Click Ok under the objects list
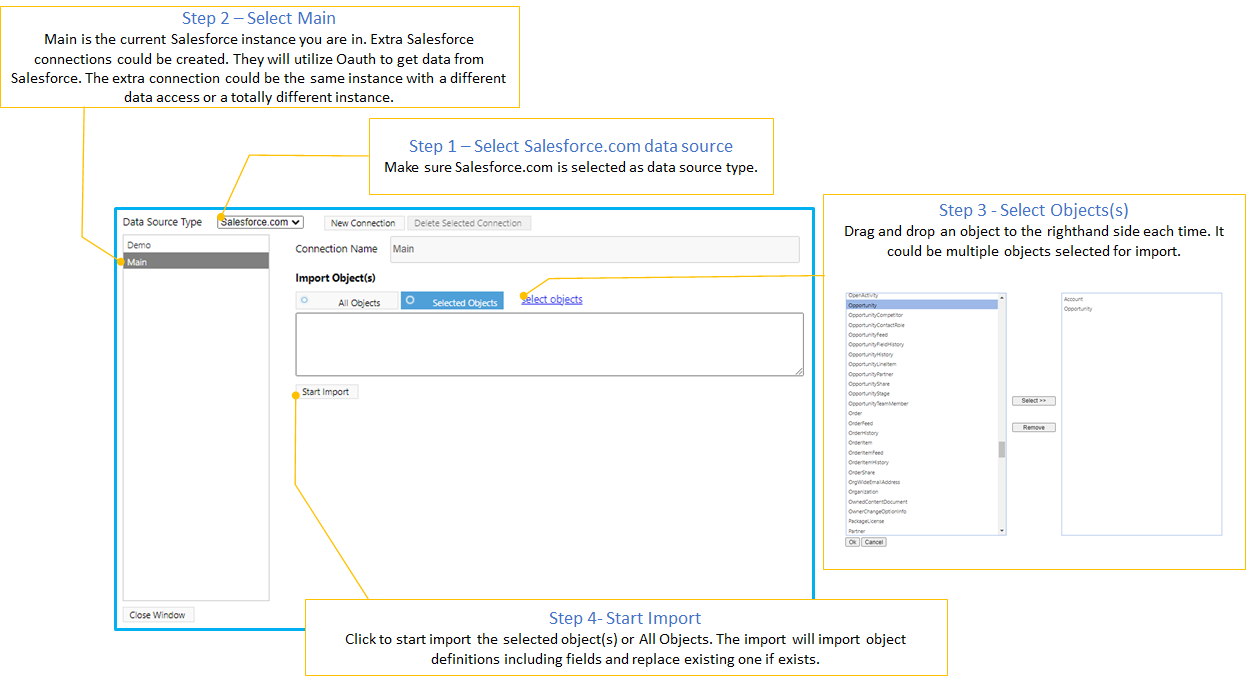1246x678 pixels. (x=852, y=542)
